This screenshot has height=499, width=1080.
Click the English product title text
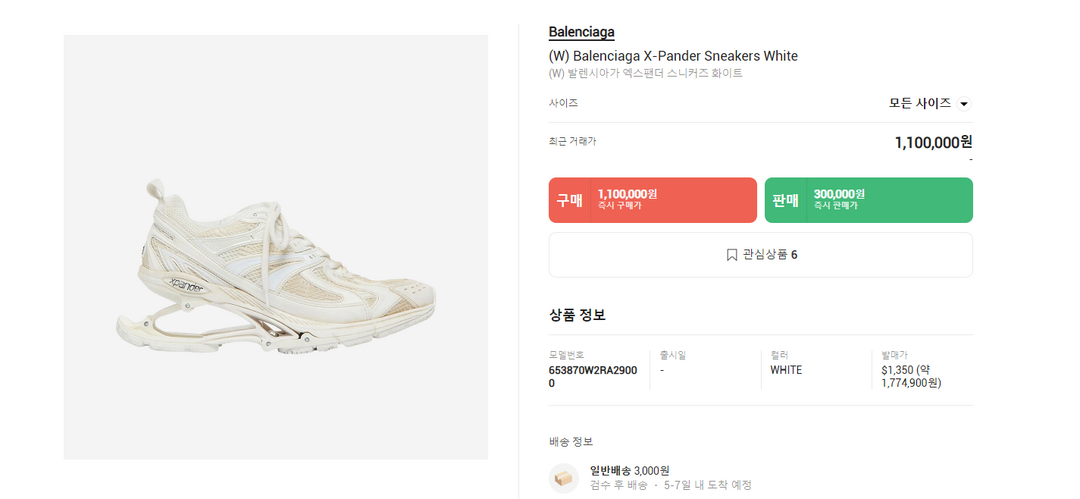click(x=673, y=56)
